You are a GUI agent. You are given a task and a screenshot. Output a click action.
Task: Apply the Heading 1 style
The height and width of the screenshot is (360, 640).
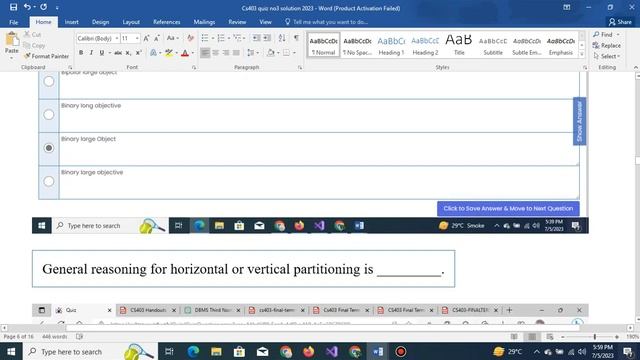click(391, 45)
